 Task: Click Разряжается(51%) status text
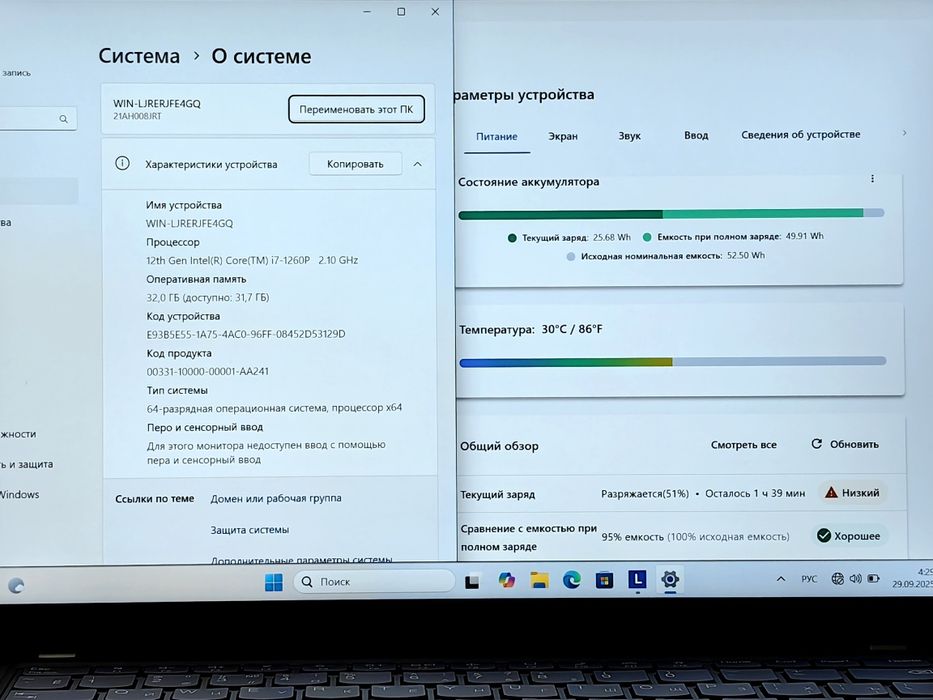pos(645,493)
